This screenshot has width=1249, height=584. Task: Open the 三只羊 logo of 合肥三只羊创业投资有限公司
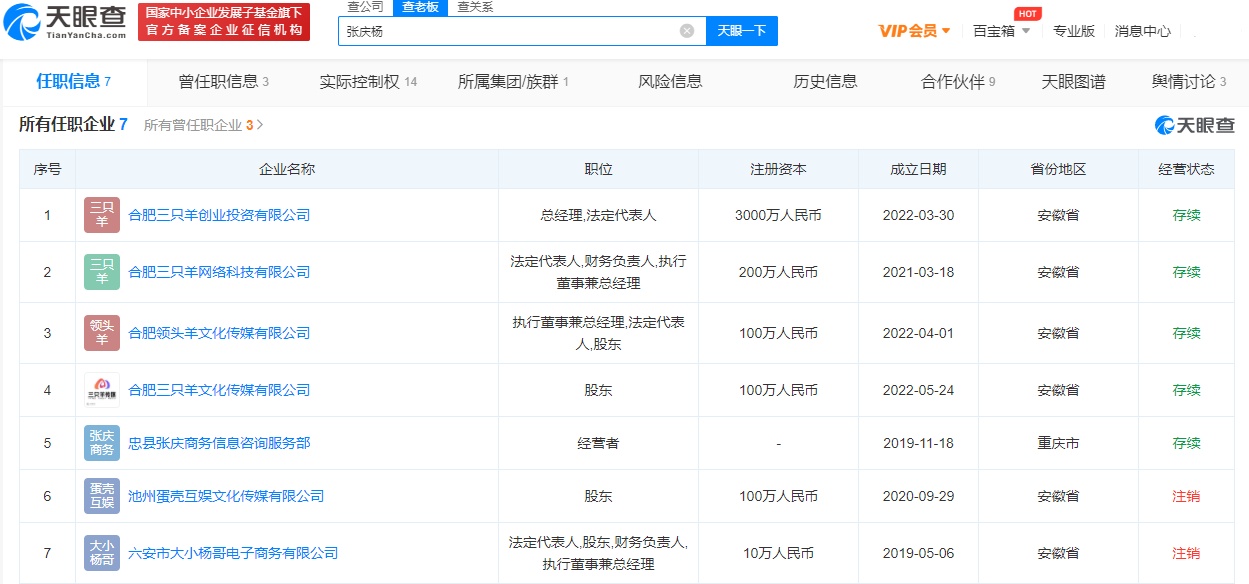pyautogui.click(x=102, y=215)
